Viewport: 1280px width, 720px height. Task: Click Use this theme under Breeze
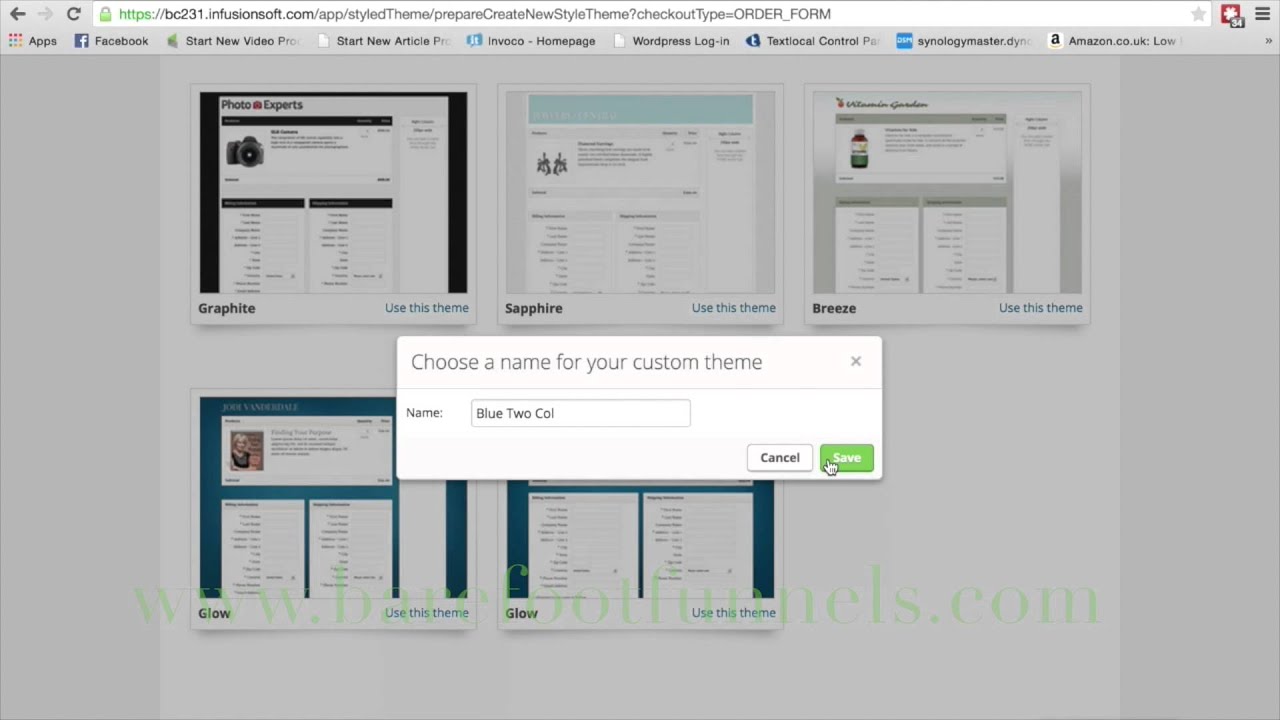(1041, 308)
